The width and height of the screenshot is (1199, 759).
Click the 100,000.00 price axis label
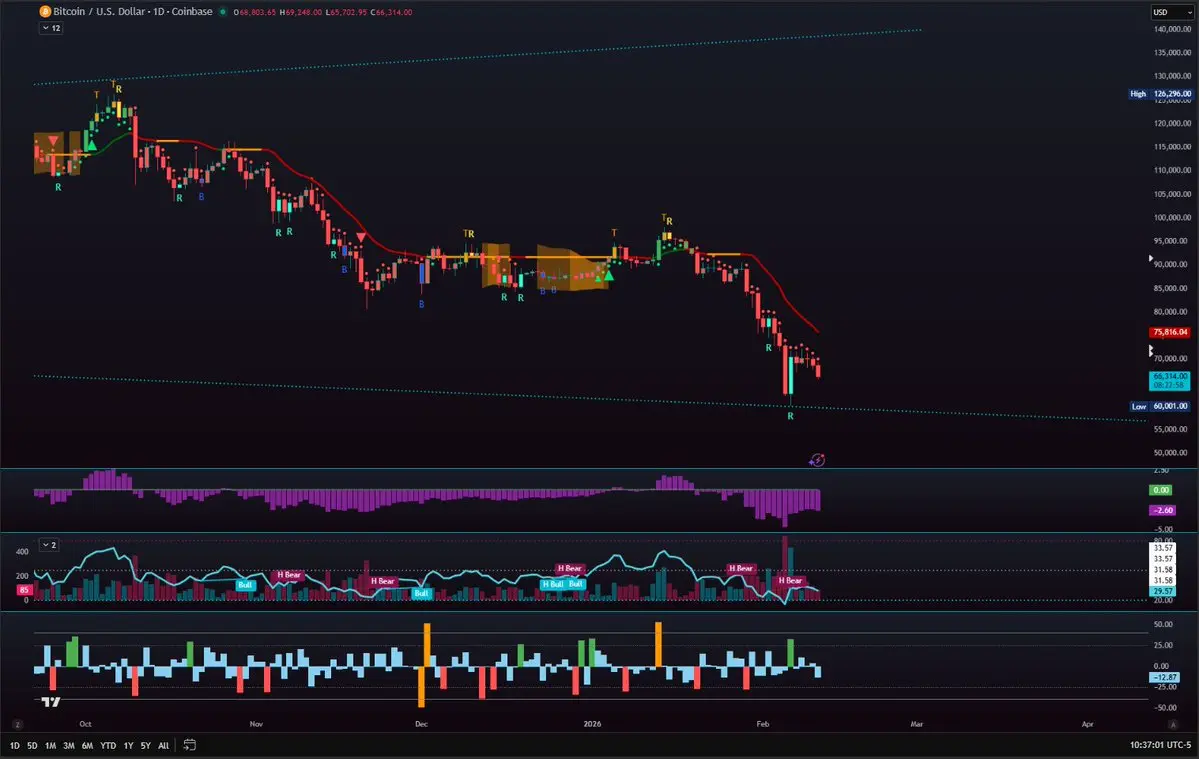[1172, 218]
